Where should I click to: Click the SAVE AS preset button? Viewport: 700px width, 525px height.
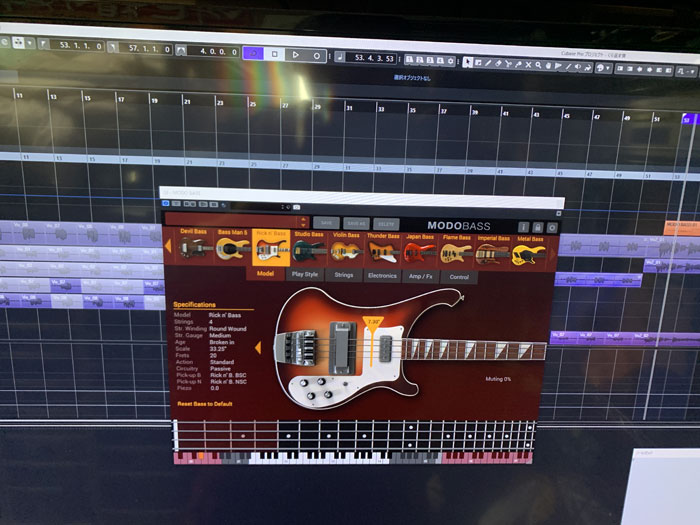tap(356, 223)
